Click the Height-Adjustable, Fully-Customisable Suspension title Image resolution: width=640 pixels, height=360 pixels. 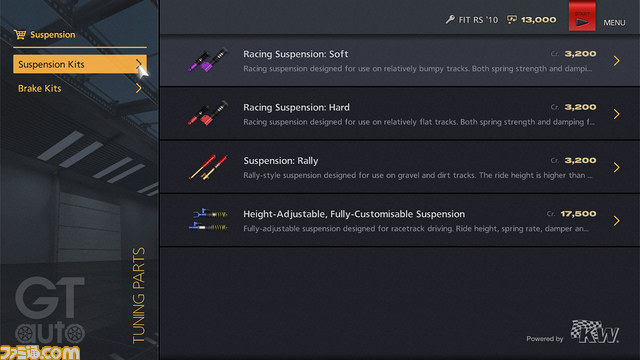coord(354,214)
